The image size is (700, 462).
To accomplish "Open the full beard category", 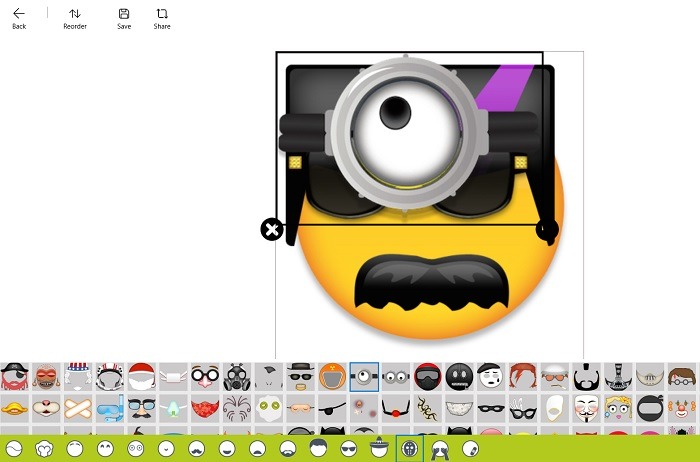I will [288, 448].
